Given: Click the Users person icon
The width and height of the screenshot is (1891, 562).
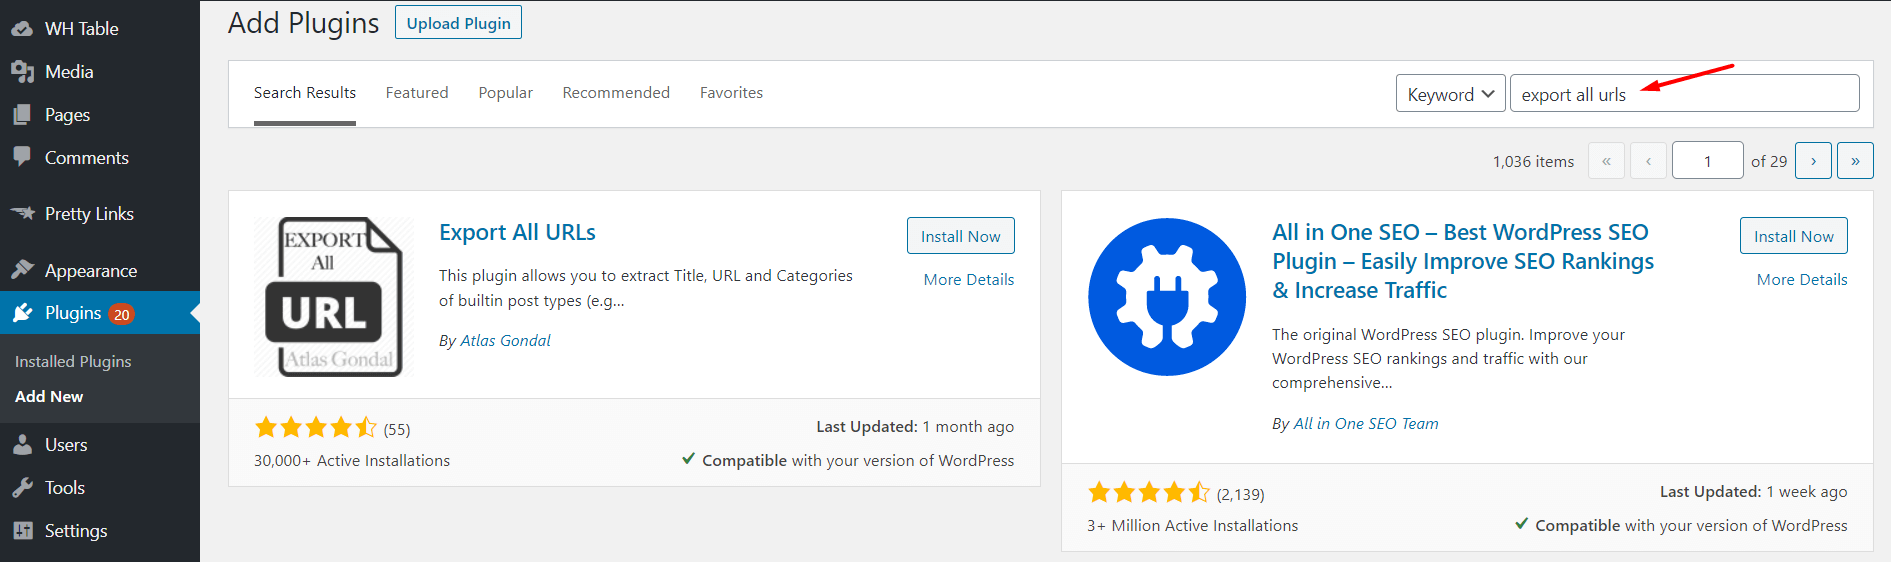Looking at the screenshot, I should click(22, 445).
